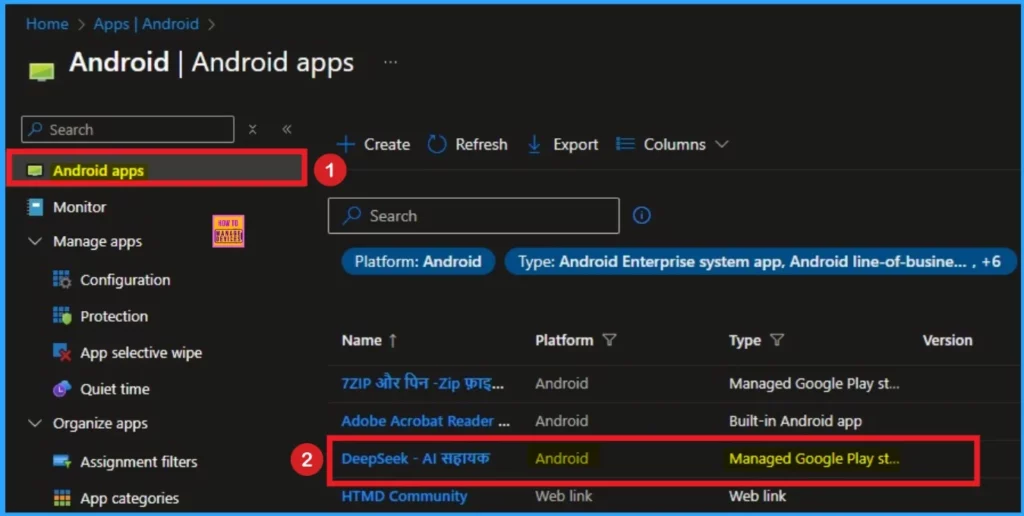This screenshot has width=1024, height=516.
Task: Click the Quiet time clock icon
Action: [x=62, y=389]
